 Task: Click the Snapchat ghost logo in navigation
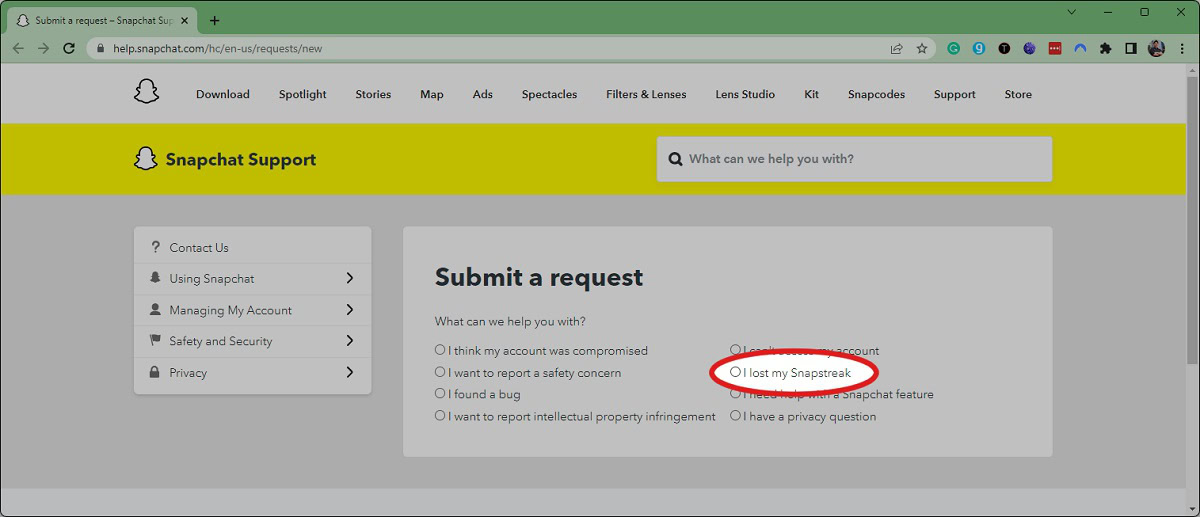point(146,92)
